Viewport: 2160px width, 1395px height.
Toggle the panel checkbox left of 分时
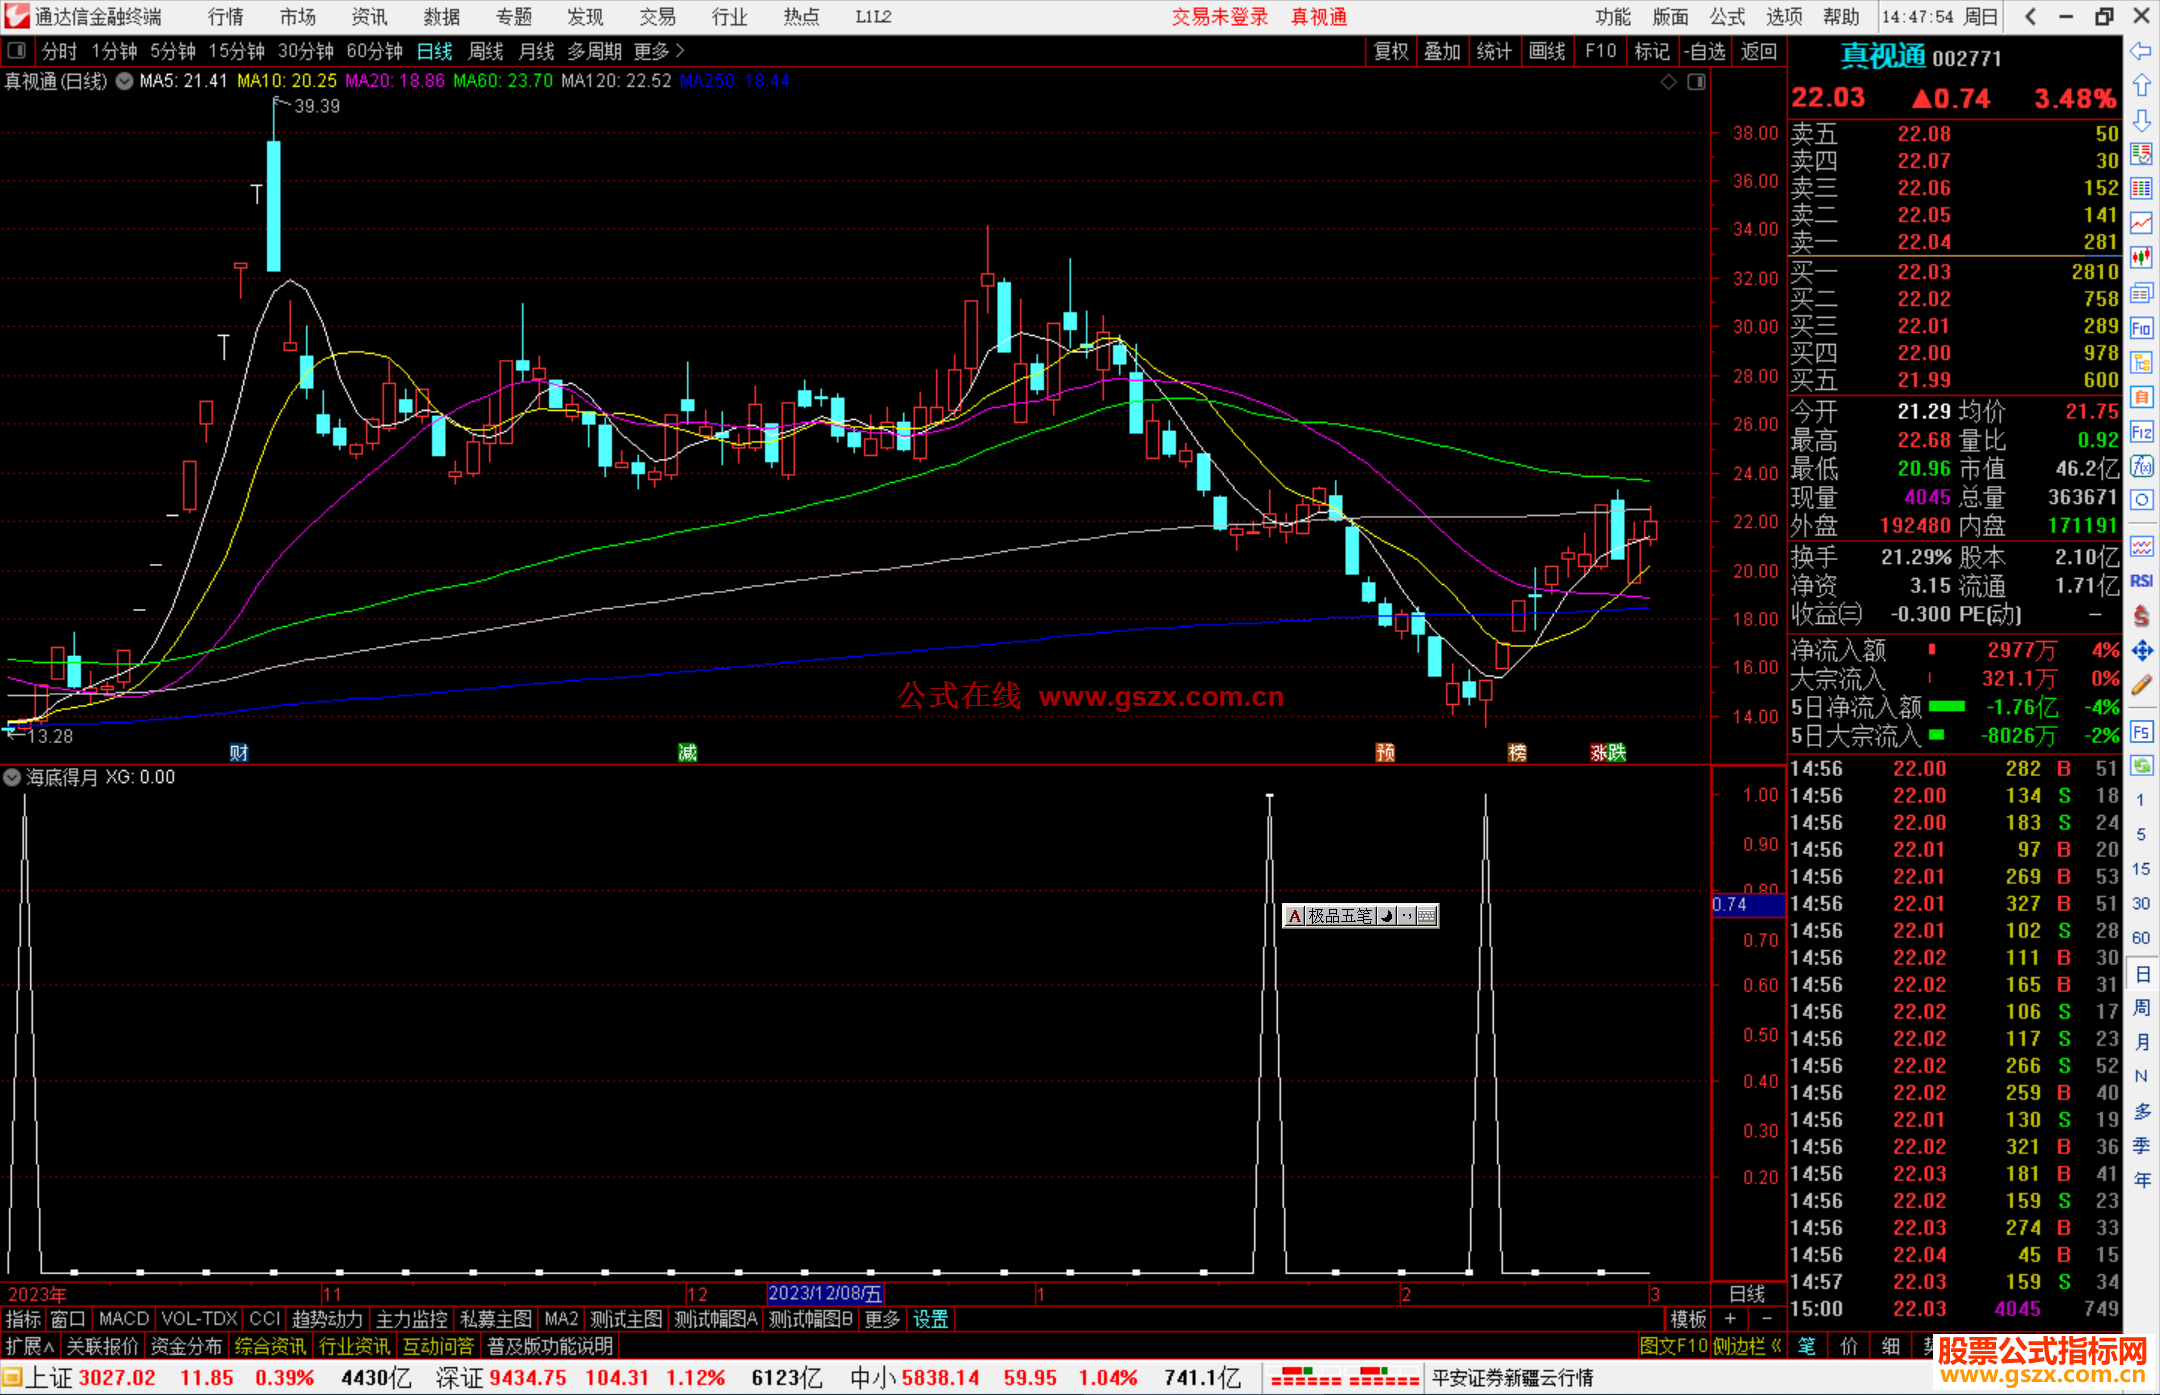tap(17, 51)
